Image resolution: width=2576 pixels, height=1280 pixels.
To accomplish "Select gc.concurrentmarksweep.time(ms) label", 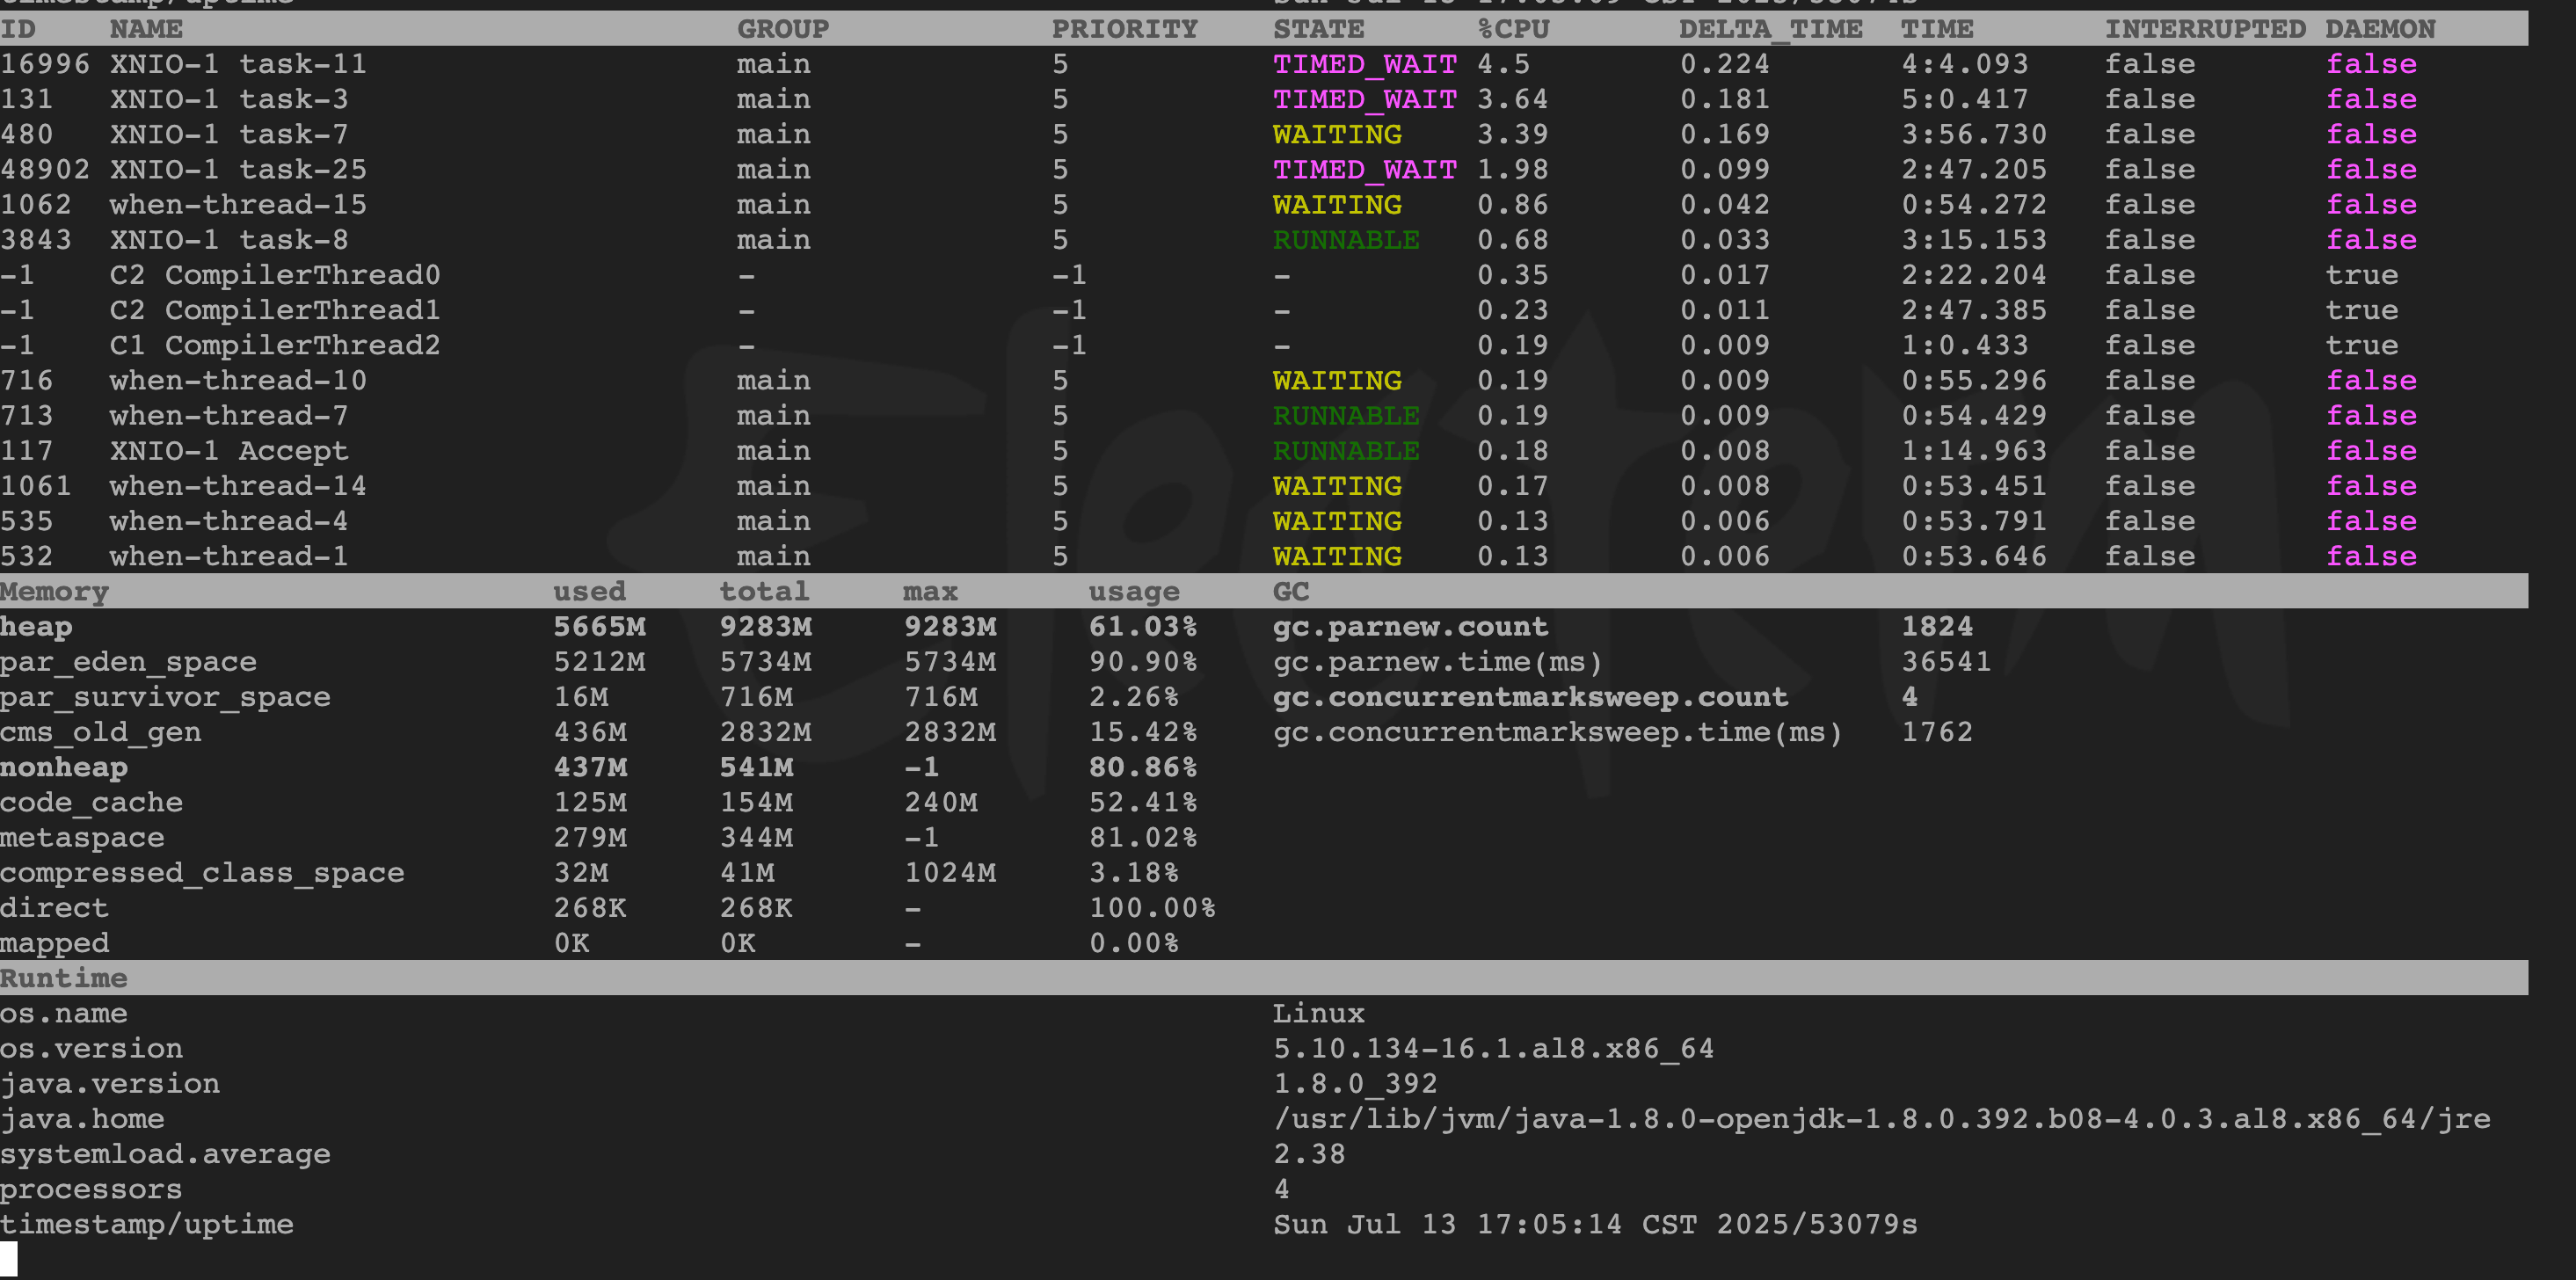I will click(1557, 732).
